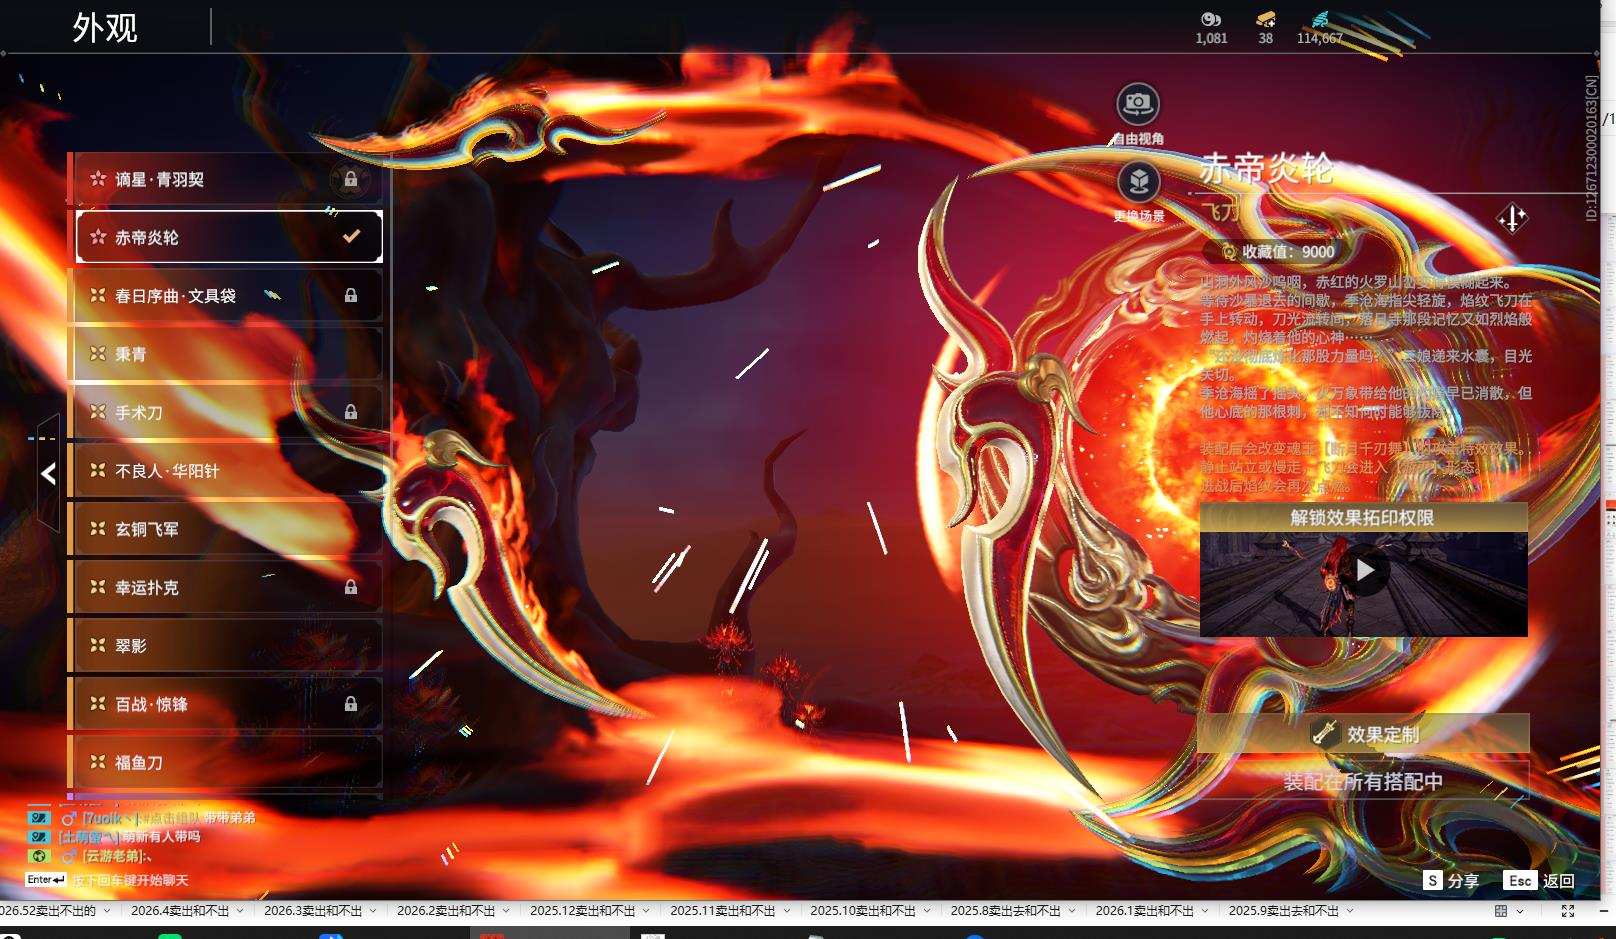The width and height of the screenshot is (1616, 939).
Task: Select 手术刀 skin in the list
Action: 229,412
